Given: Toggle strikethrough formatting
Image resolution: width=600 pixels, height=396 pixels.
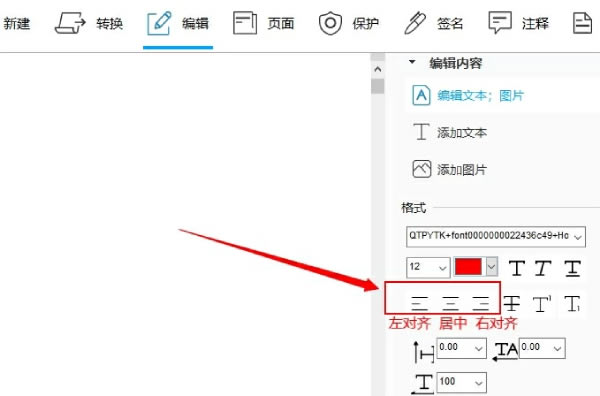Looking at the screenshot, I should tap(512, 303).
